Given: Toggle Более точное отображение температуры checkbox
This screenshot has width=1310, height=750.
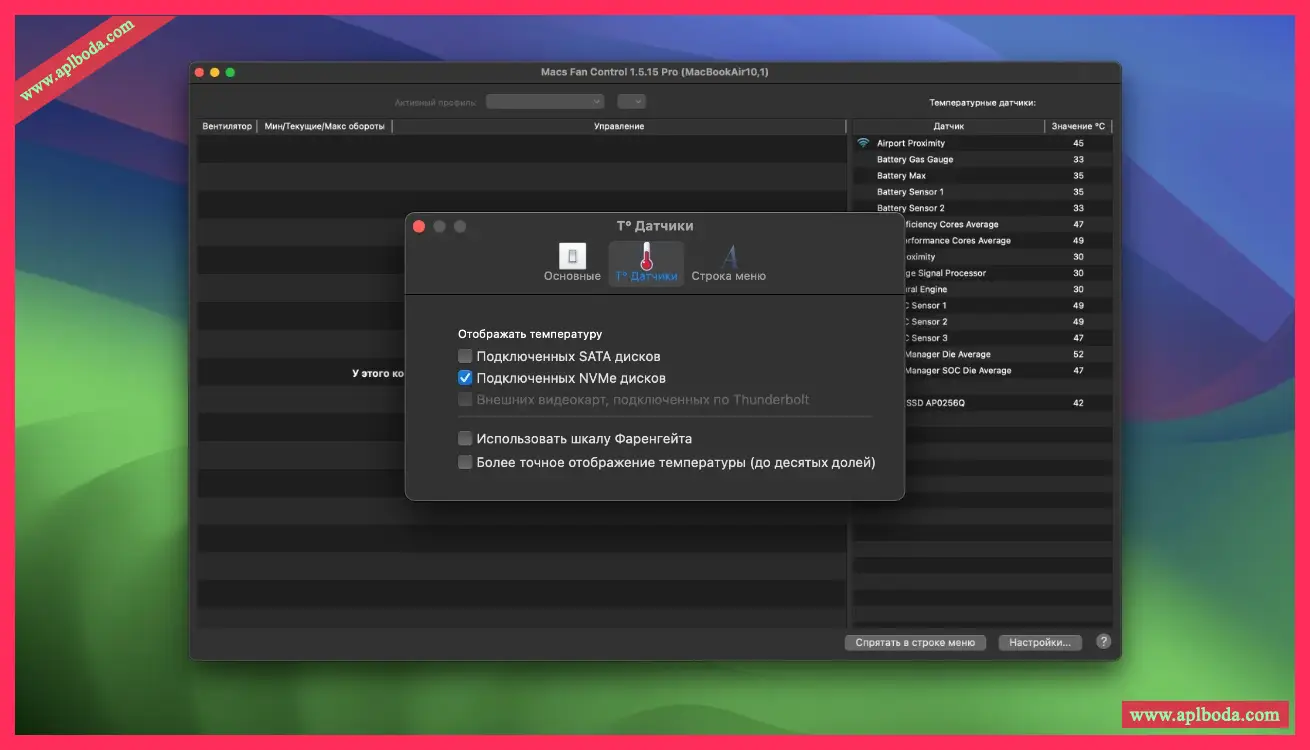Looking at the screenshot, I should point(465,462).
